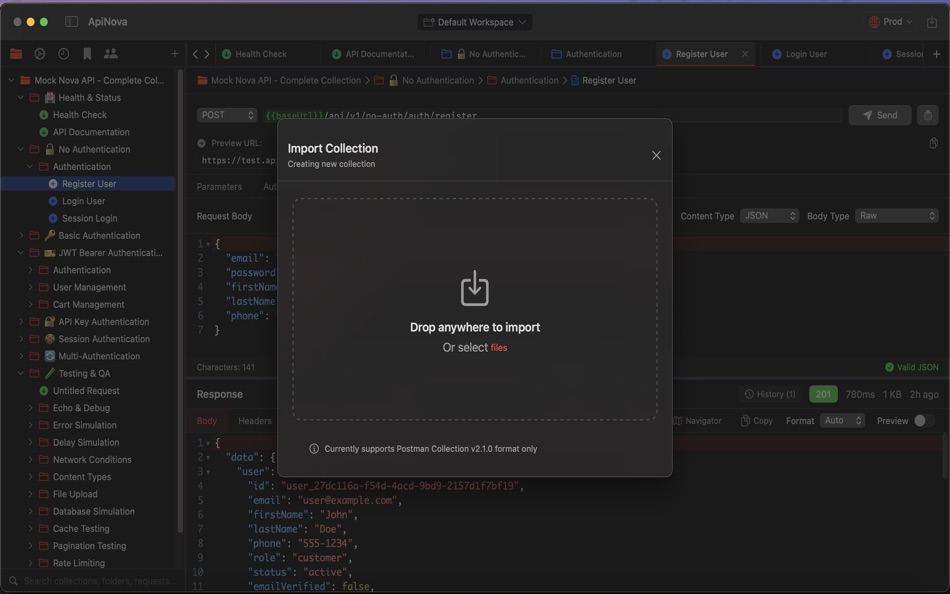Click the red 'files' link

[x=499, y=348]
